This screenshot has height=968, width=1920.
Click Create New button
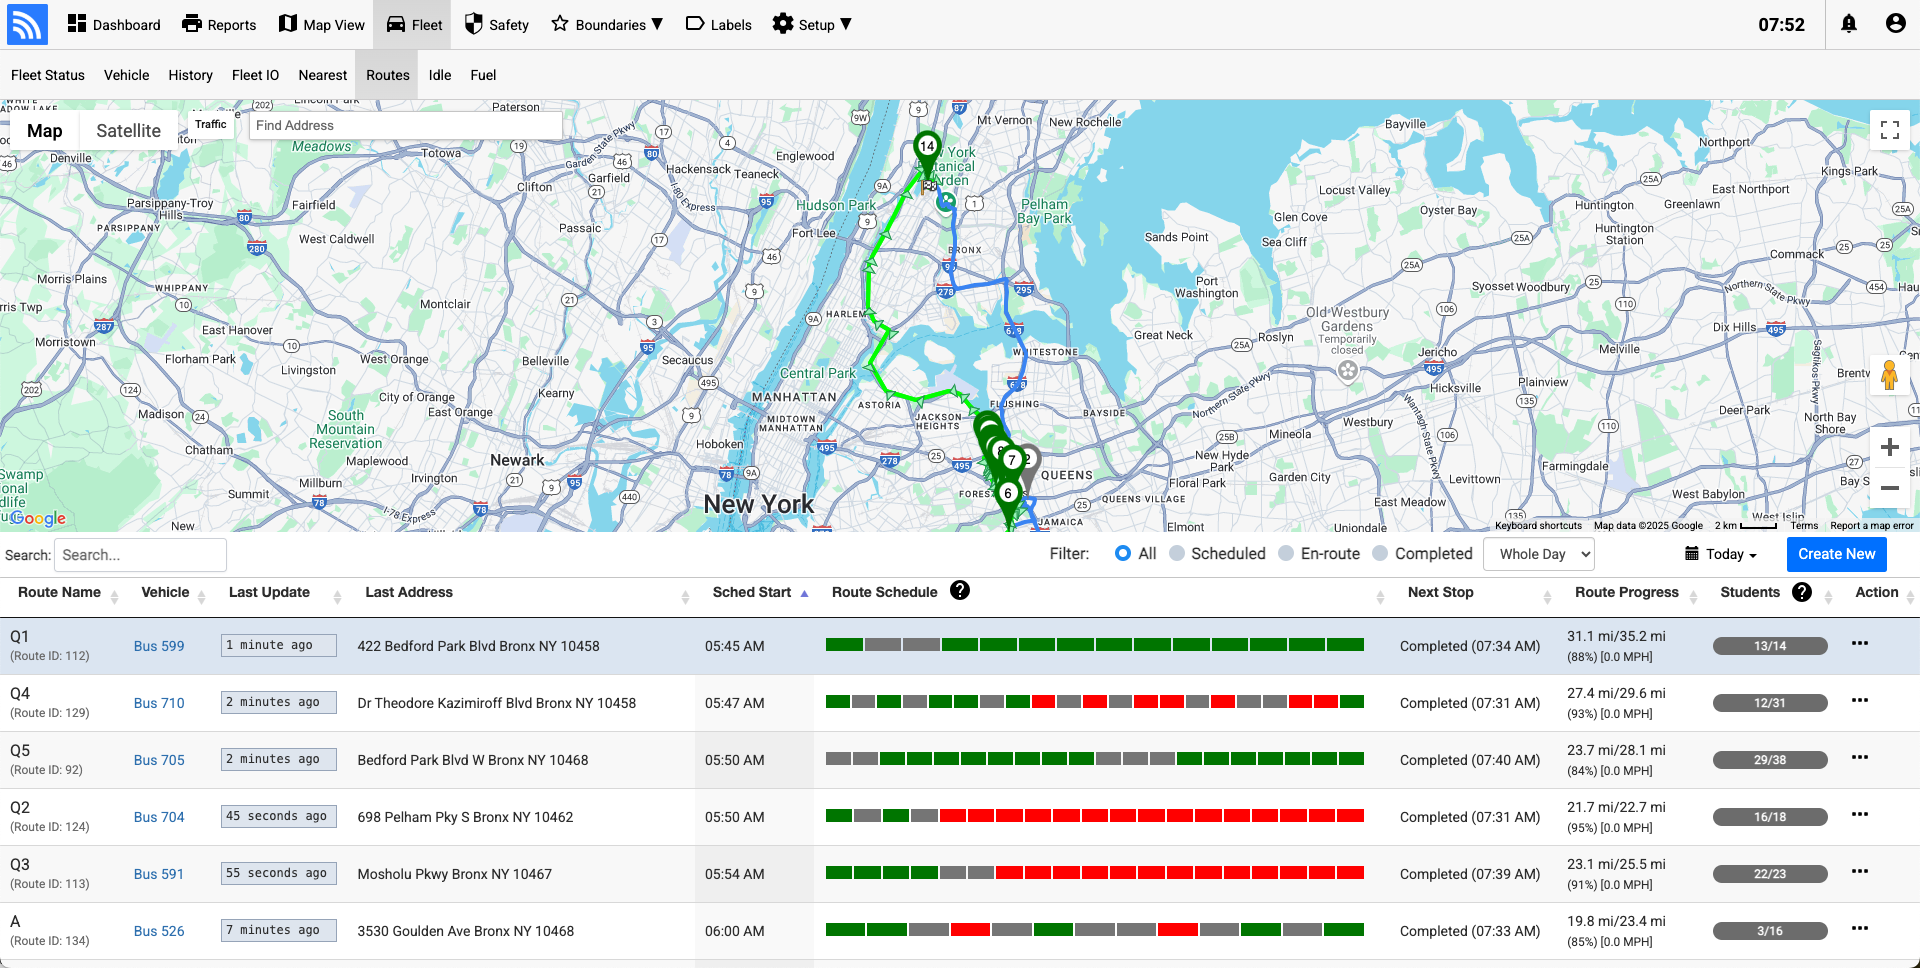coord(1837,554)
